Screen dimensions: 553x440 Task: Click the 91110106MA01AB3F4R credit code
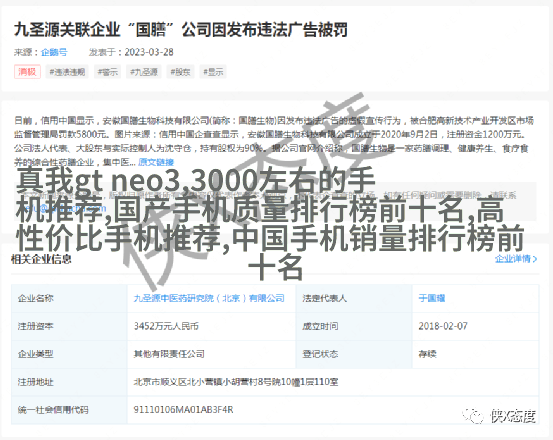183,410
